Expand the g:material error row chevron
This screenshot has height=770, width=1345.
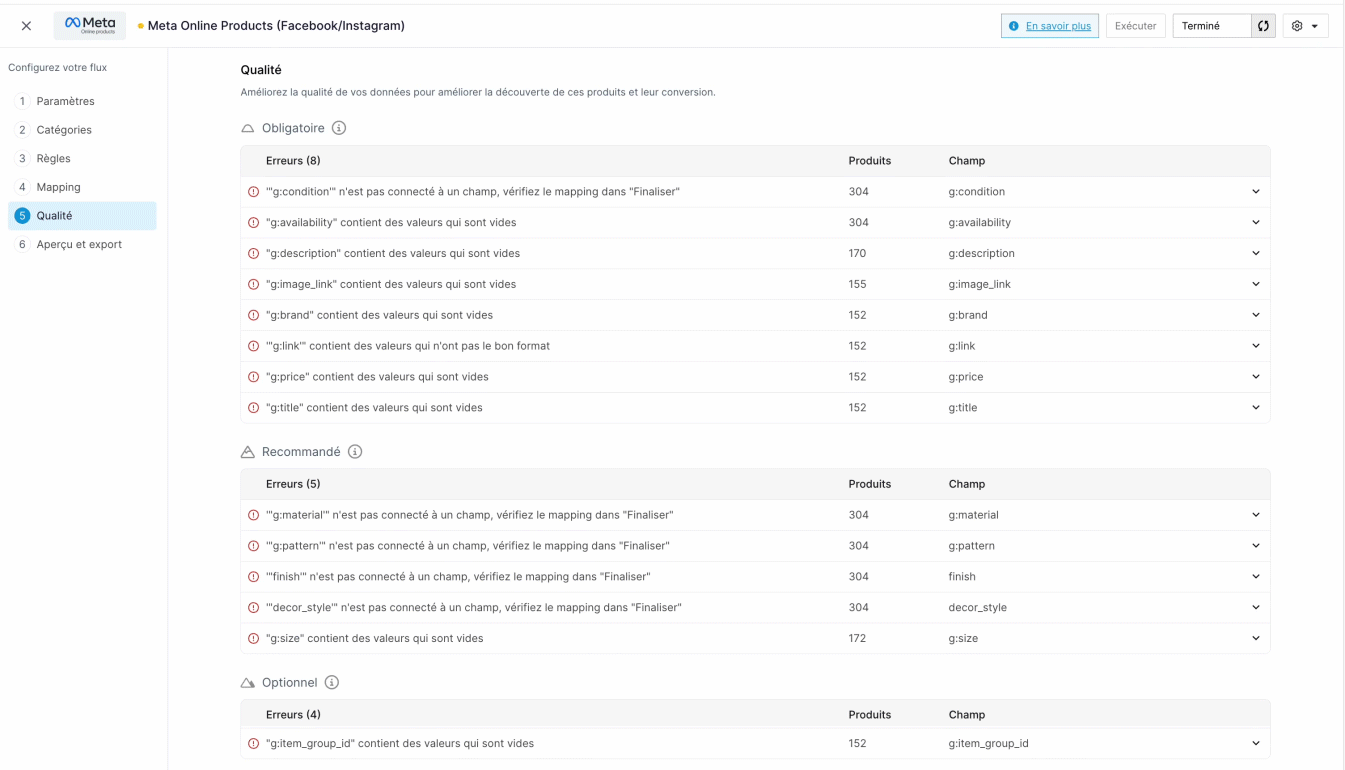1256,515
